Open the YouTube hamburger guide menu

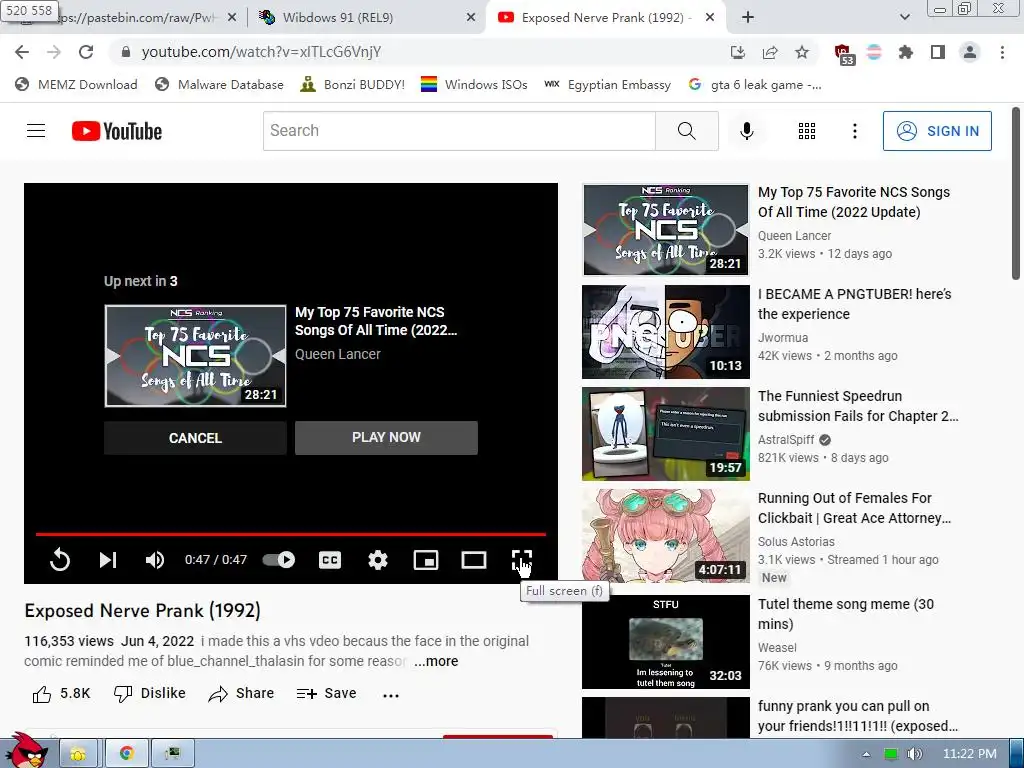tap(36, 131)
